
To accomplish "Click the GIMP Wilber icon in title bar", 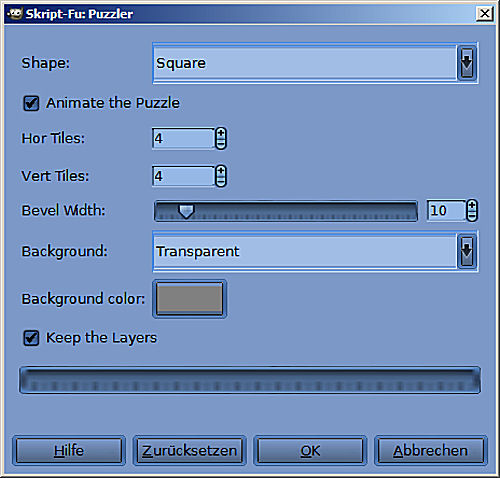I will point(14,14).
